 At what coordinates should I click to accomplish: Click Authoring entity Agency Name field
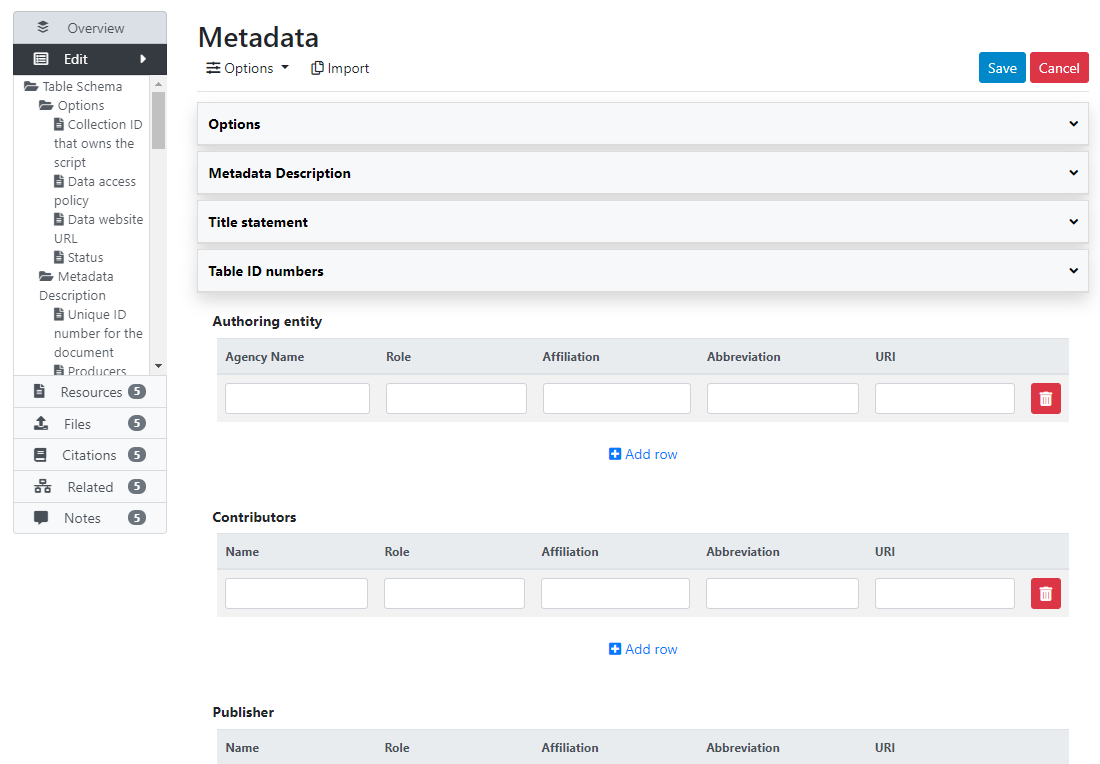[x=297, y=398]
